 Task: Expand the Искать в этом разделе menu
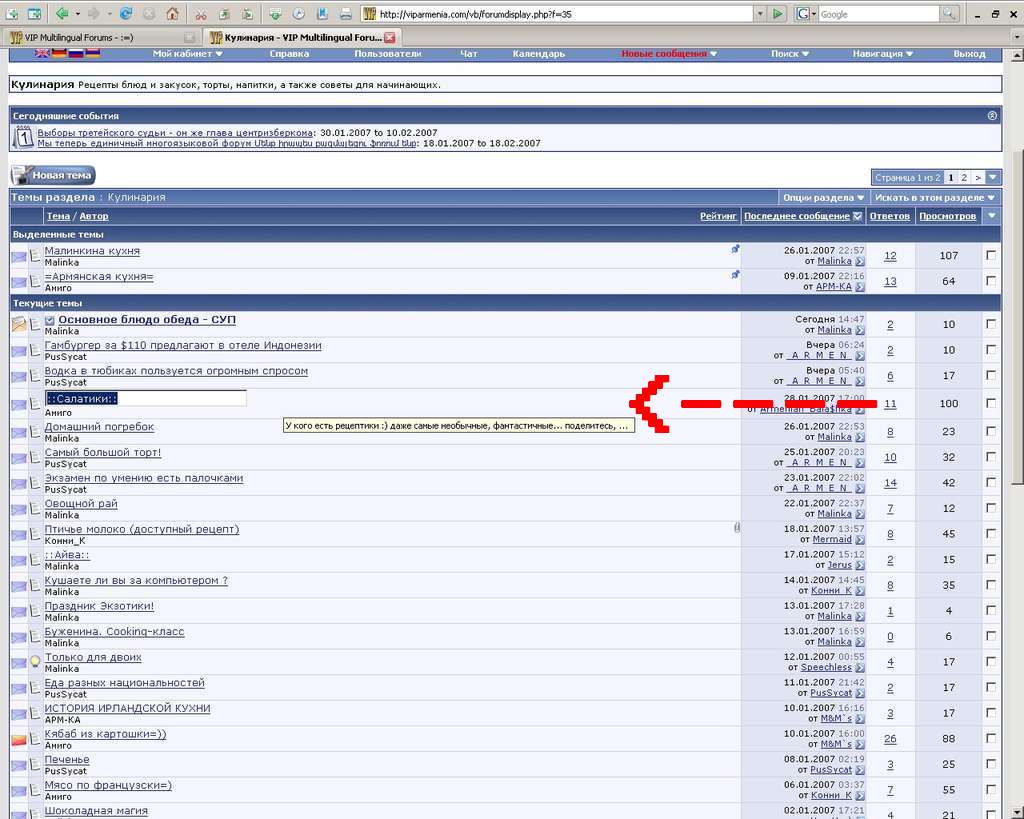pyautogui.click(x=935, y=198)
